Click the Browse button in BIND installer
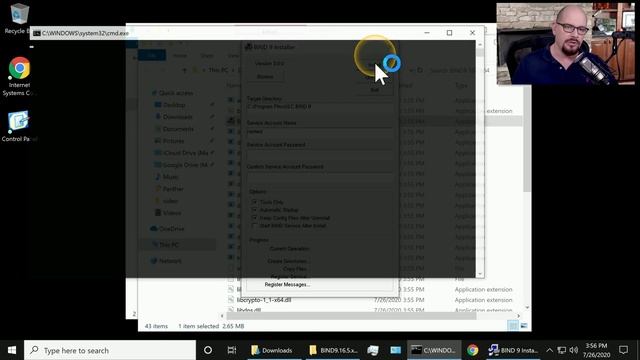This screenshot has width=640, height=360. (265, 77)
